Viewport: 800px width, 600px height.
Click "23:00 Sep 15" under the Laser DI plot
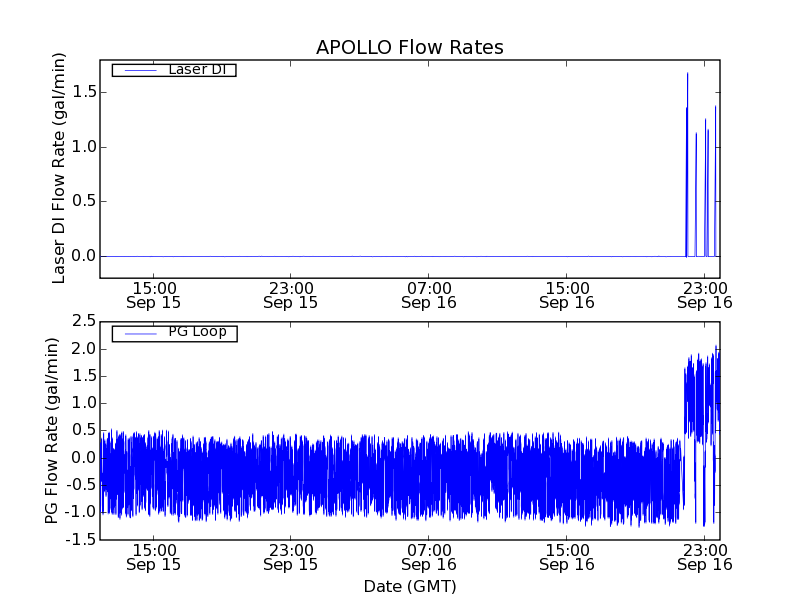coord(290,295)
